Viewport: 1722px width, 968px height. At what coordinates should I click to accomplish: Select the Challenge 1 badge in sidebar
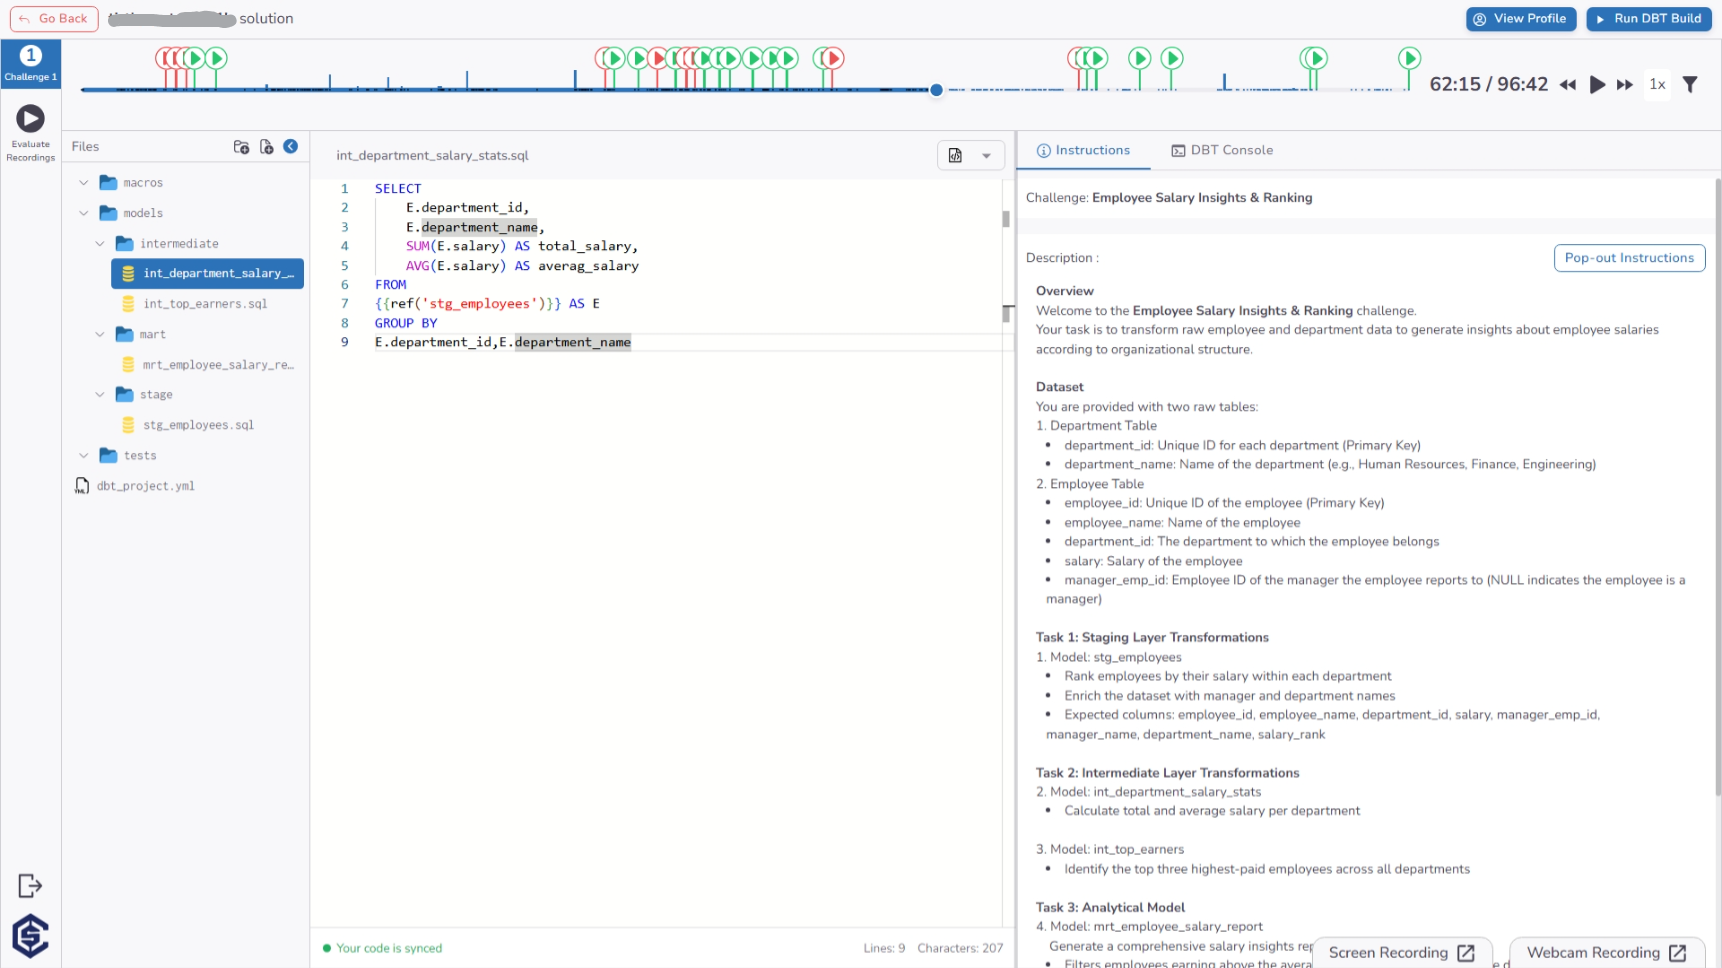pos(30,62)
